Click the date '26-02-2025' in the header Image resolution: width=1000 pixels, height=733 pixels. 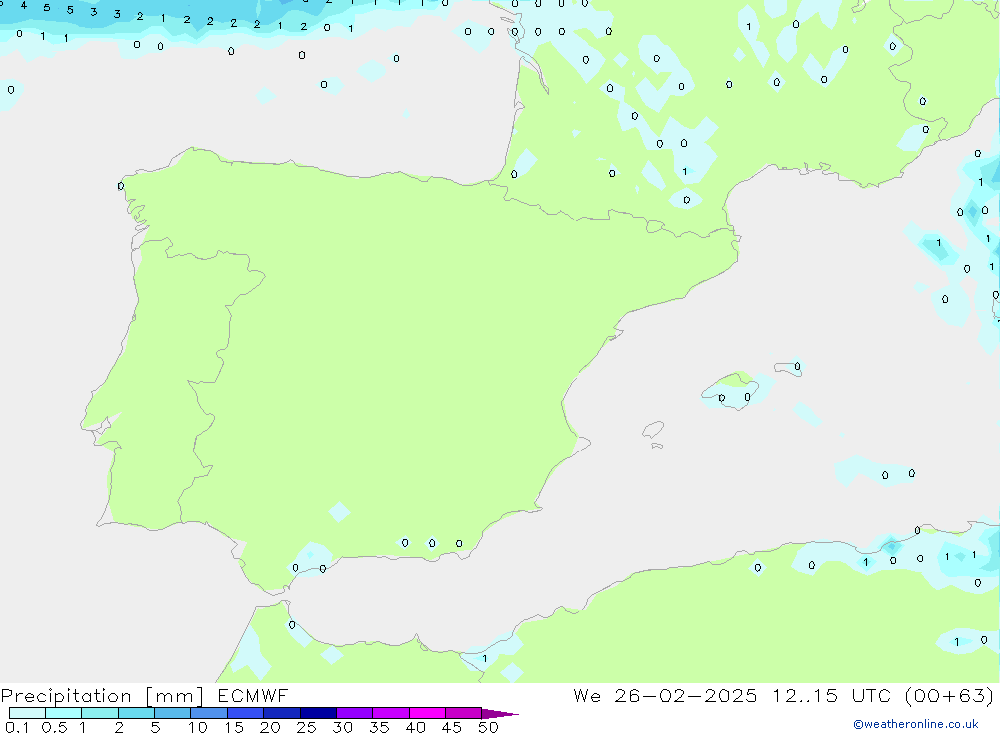tap(686, 695)
